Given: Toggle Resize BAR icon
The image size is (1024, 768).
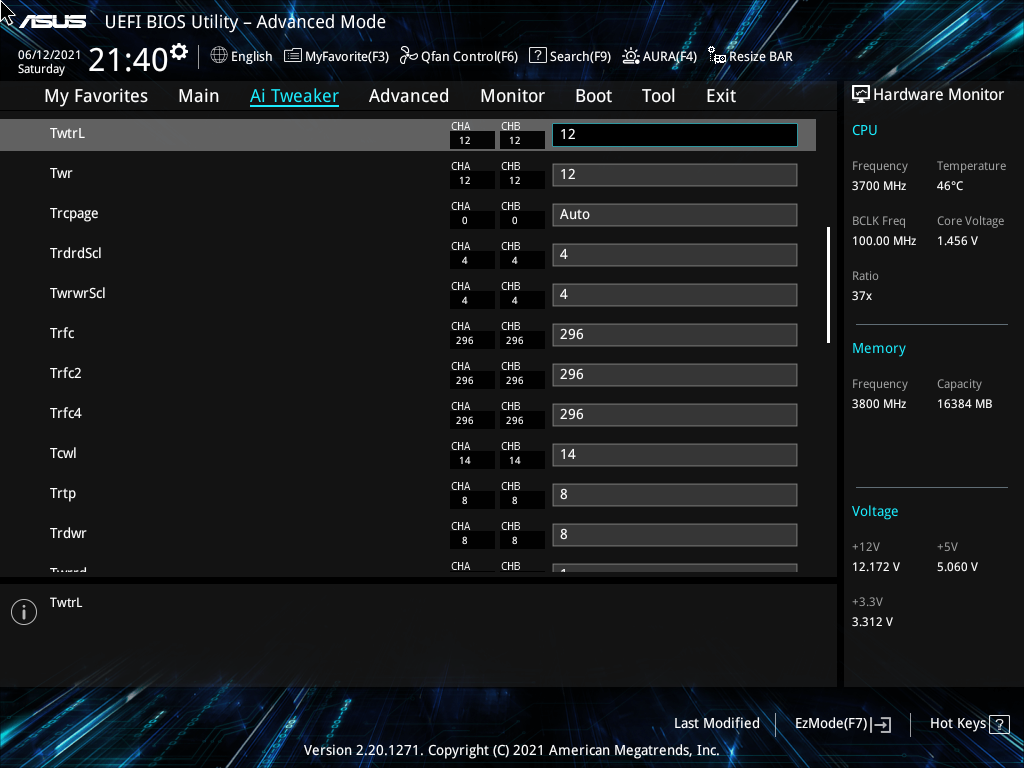Looking at the screenshot, I should click(x=717, y=56).
